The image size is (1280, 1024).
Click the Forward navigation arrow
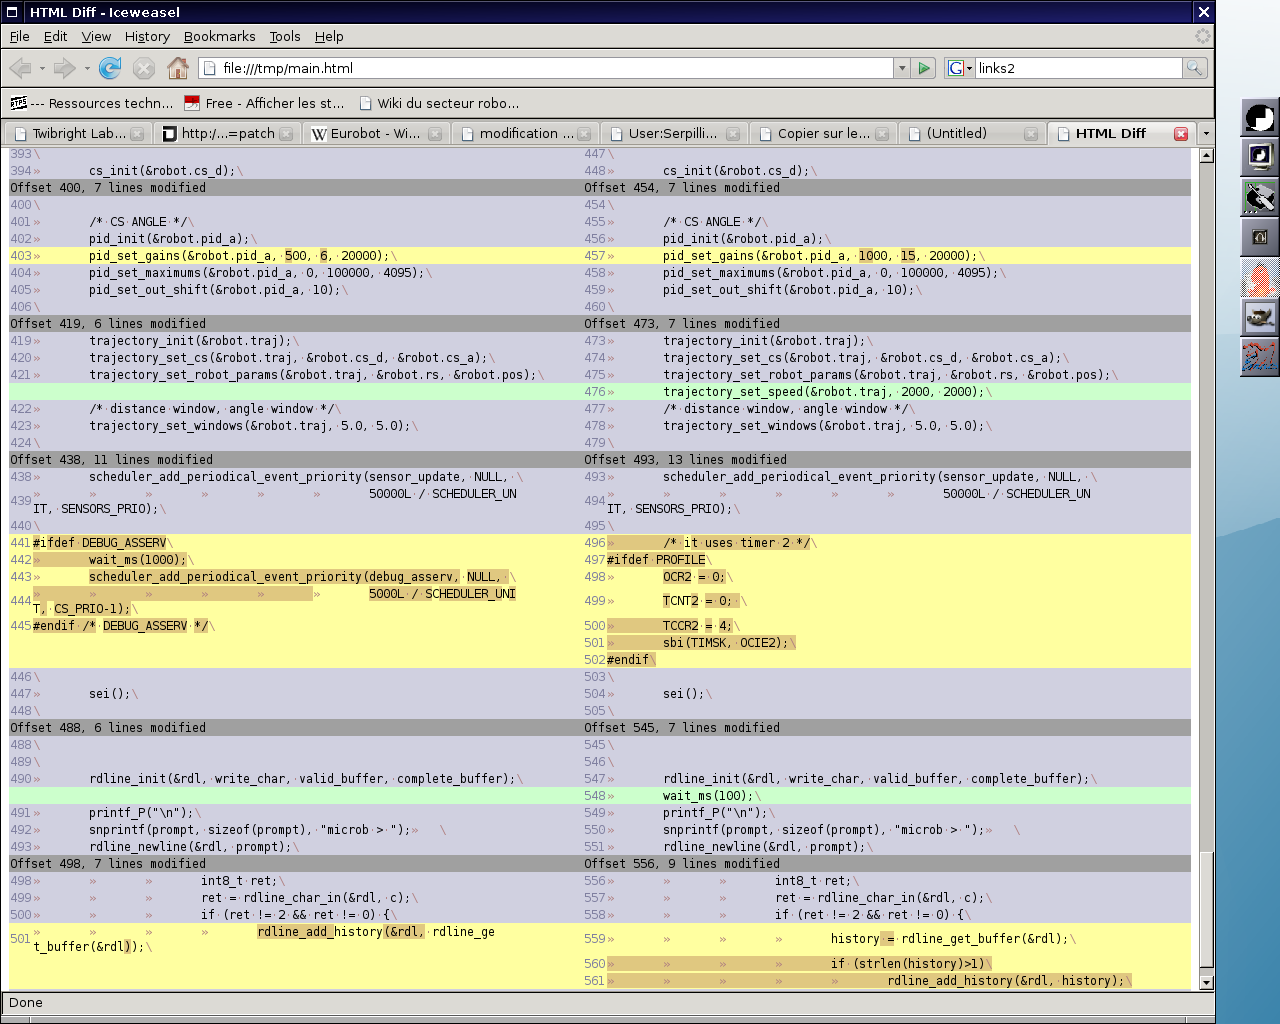click(x=64, y=68)
